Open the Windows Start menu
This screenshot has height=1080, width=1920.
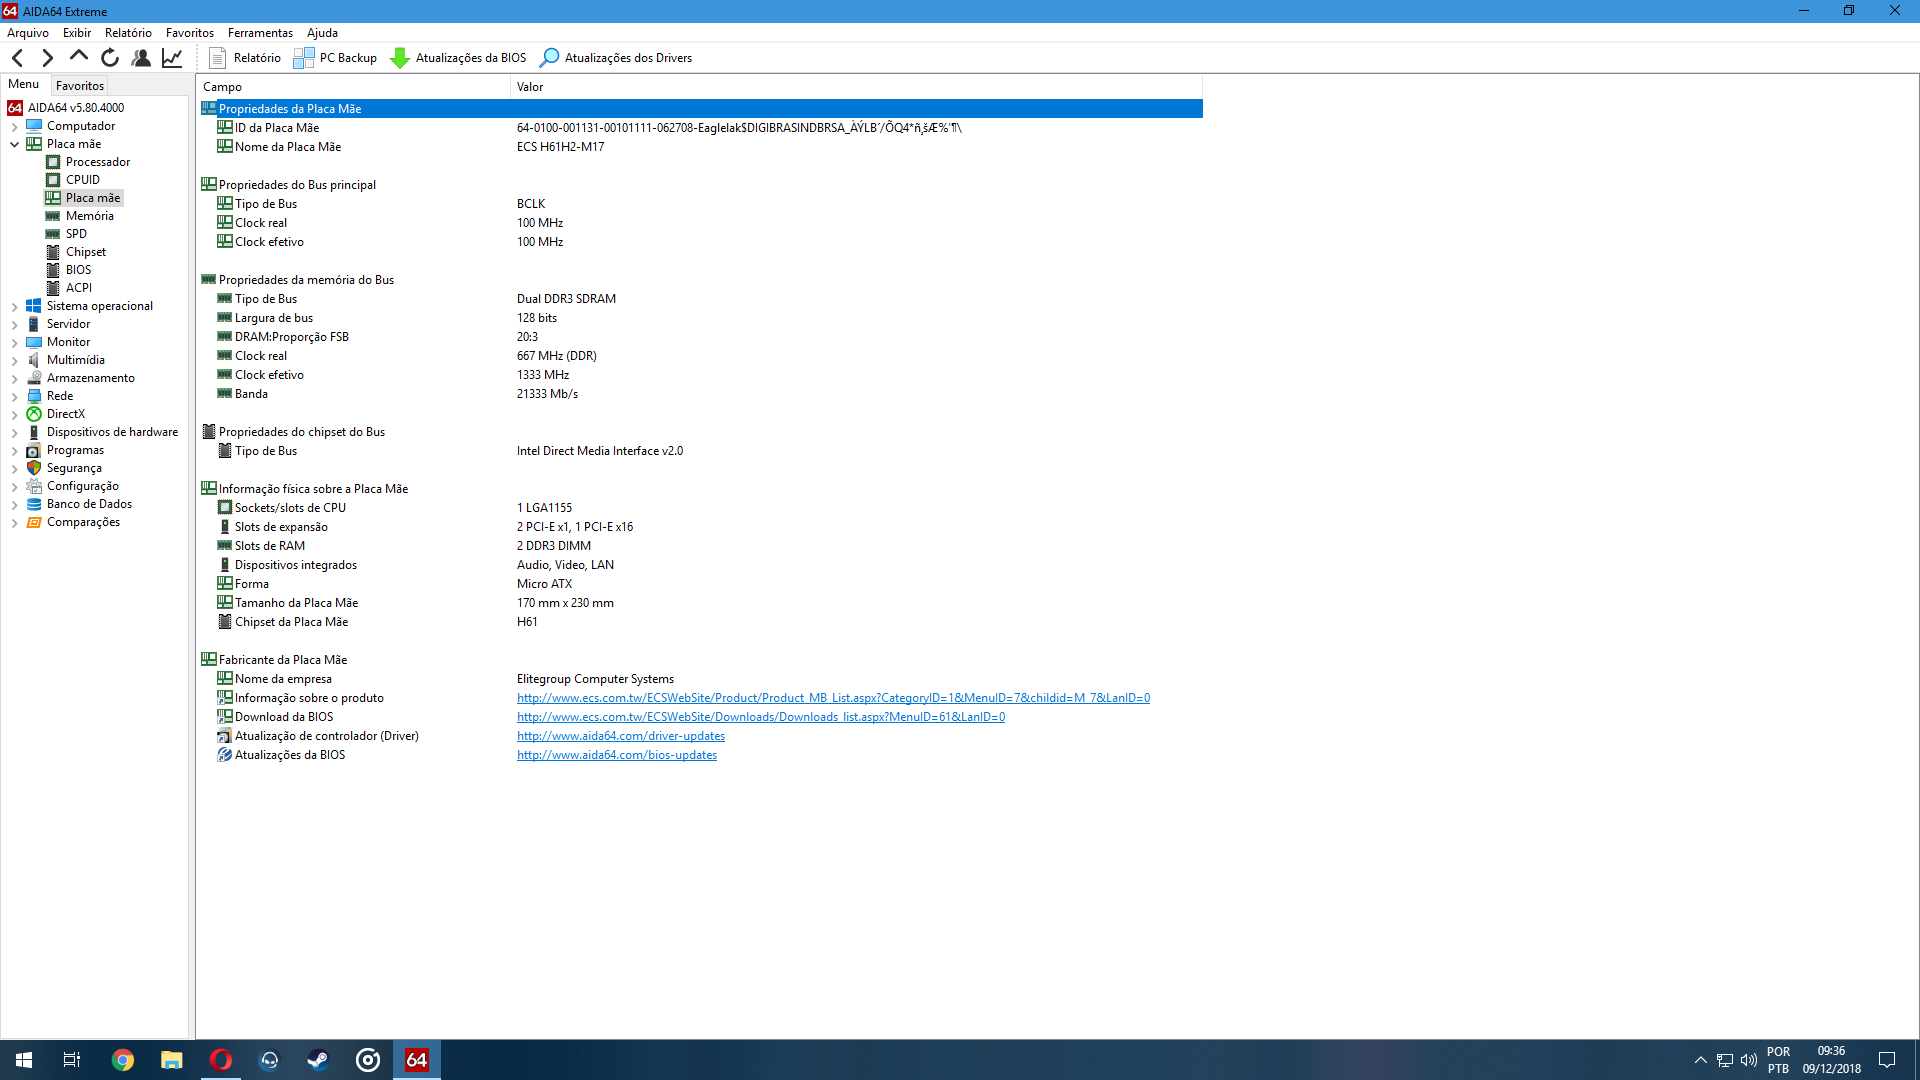pyautogui.click(x=24, y=1060)
